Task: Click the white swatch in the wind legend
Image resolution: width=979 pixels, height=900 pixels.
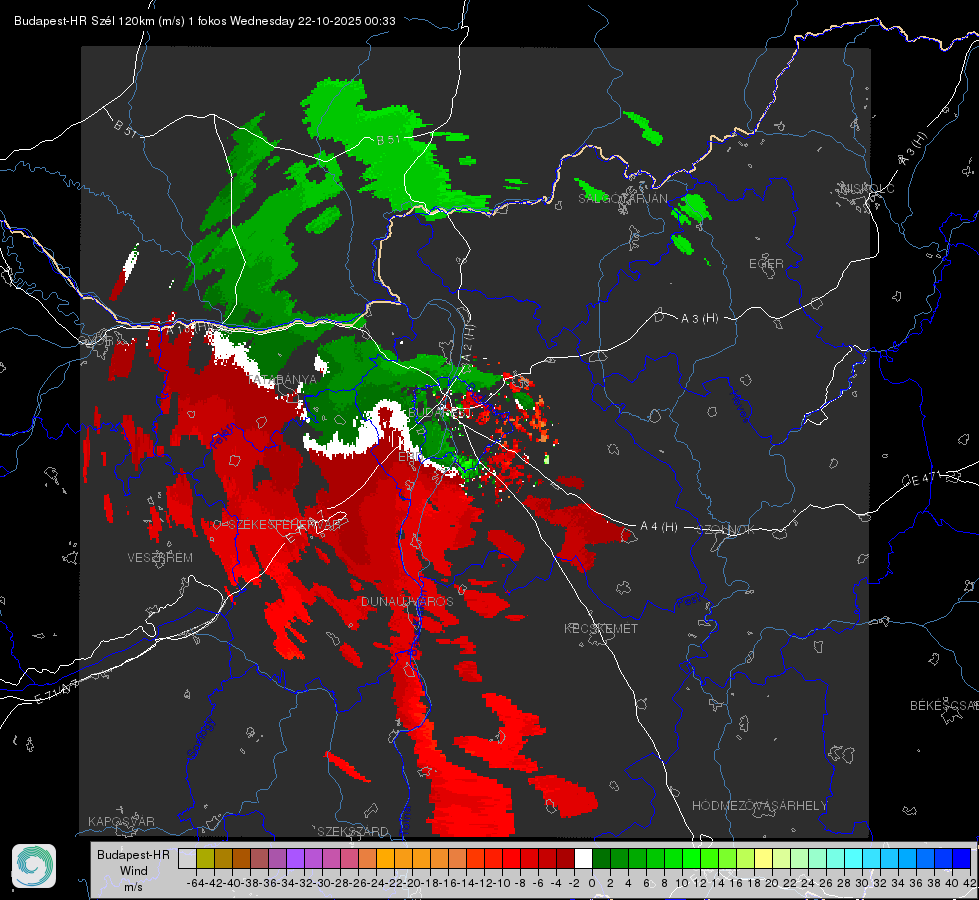Action: coord(583,858)
